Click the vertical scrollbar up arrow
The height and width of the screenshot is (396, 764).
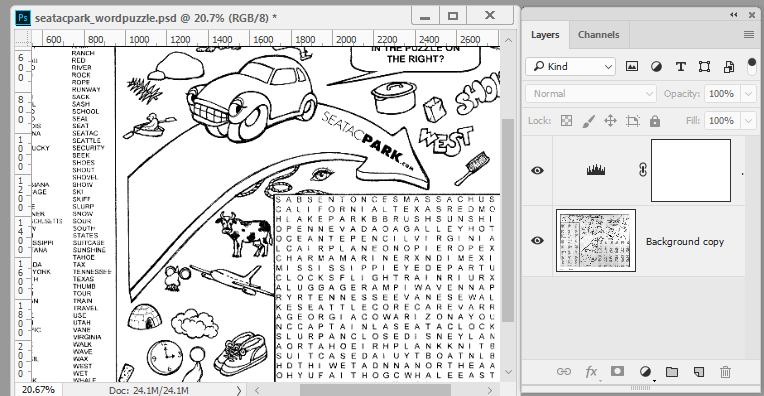coord(508,40)
